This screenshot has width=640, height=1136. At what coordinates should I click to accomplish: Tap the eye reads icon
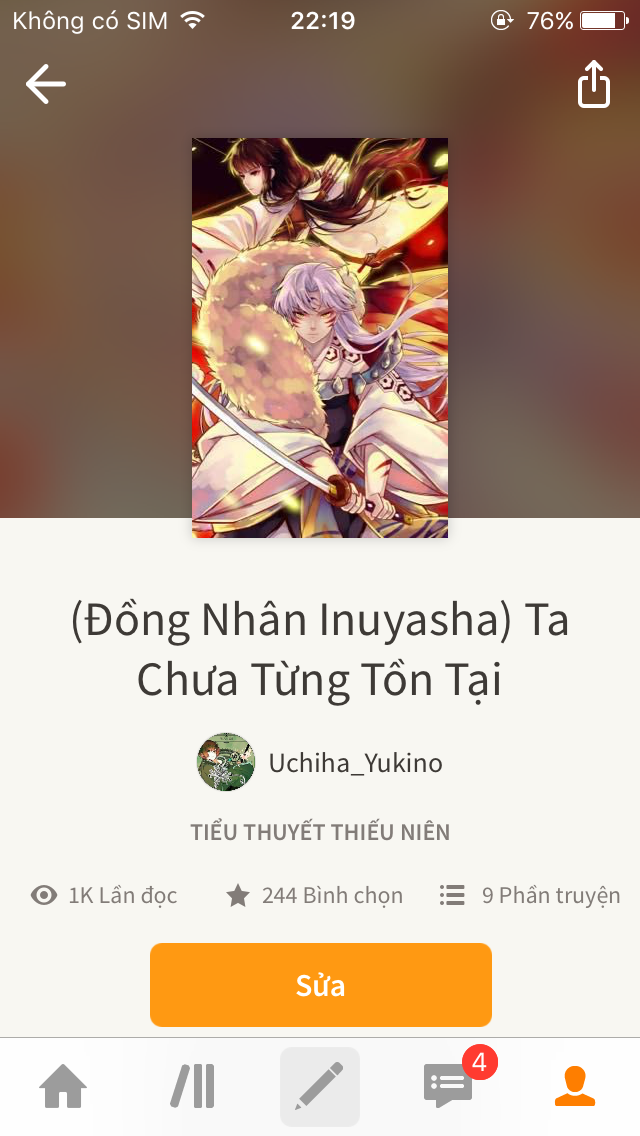[43, 895]
